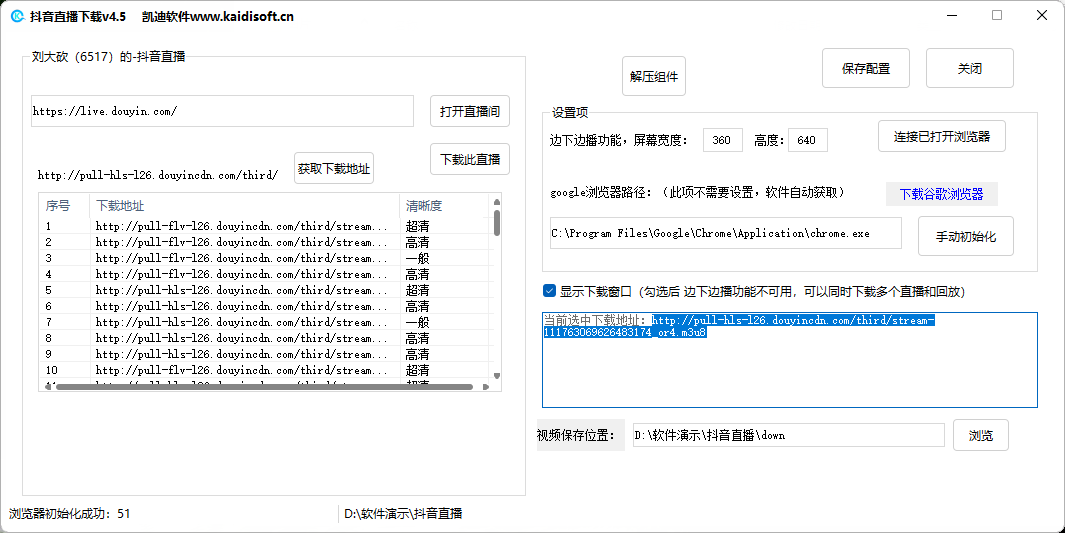The height and width of the screenshot is (533, 1065).
Task: Click the 连接已打开浏览器 button
Action: point(941,136)
